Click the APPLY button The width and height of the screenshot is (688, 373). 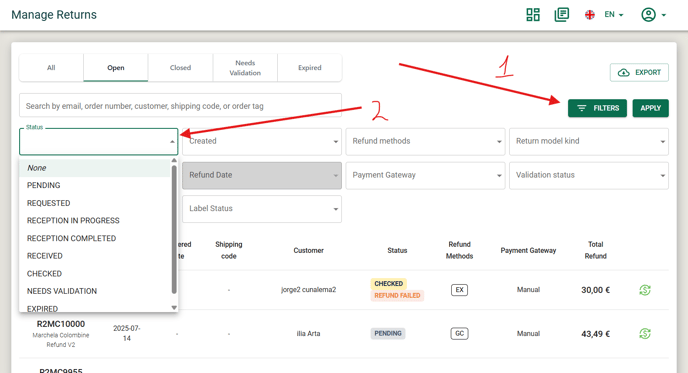tap(650, 108)
